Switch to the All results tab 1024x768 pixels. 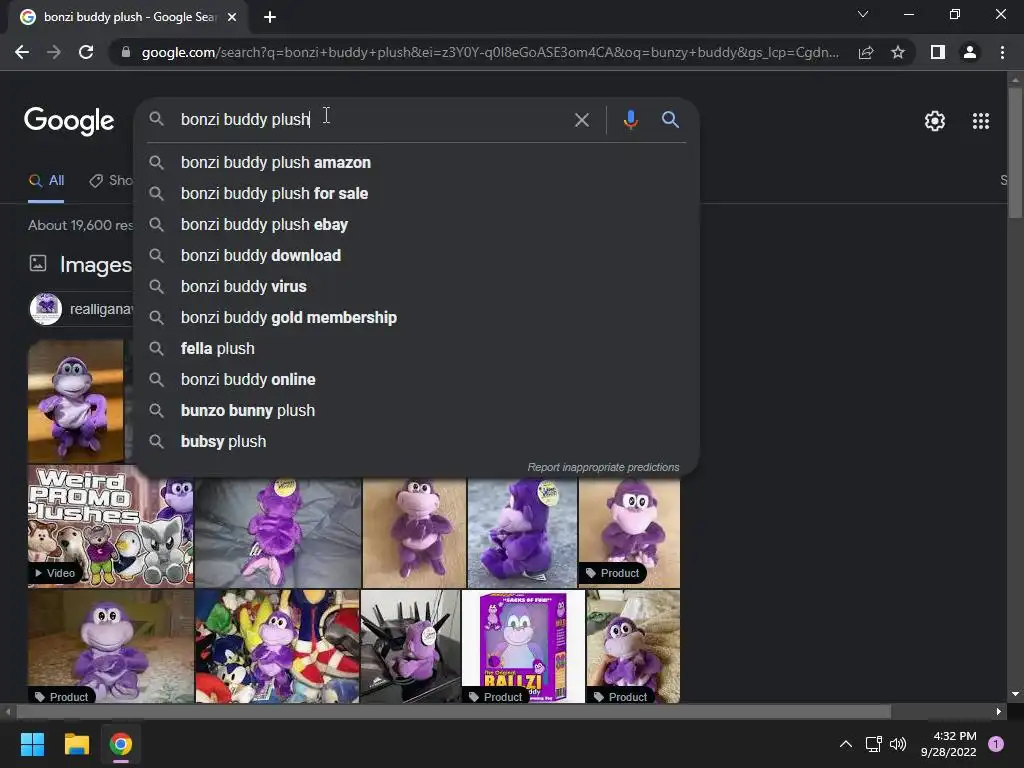[x=46, y=181]
